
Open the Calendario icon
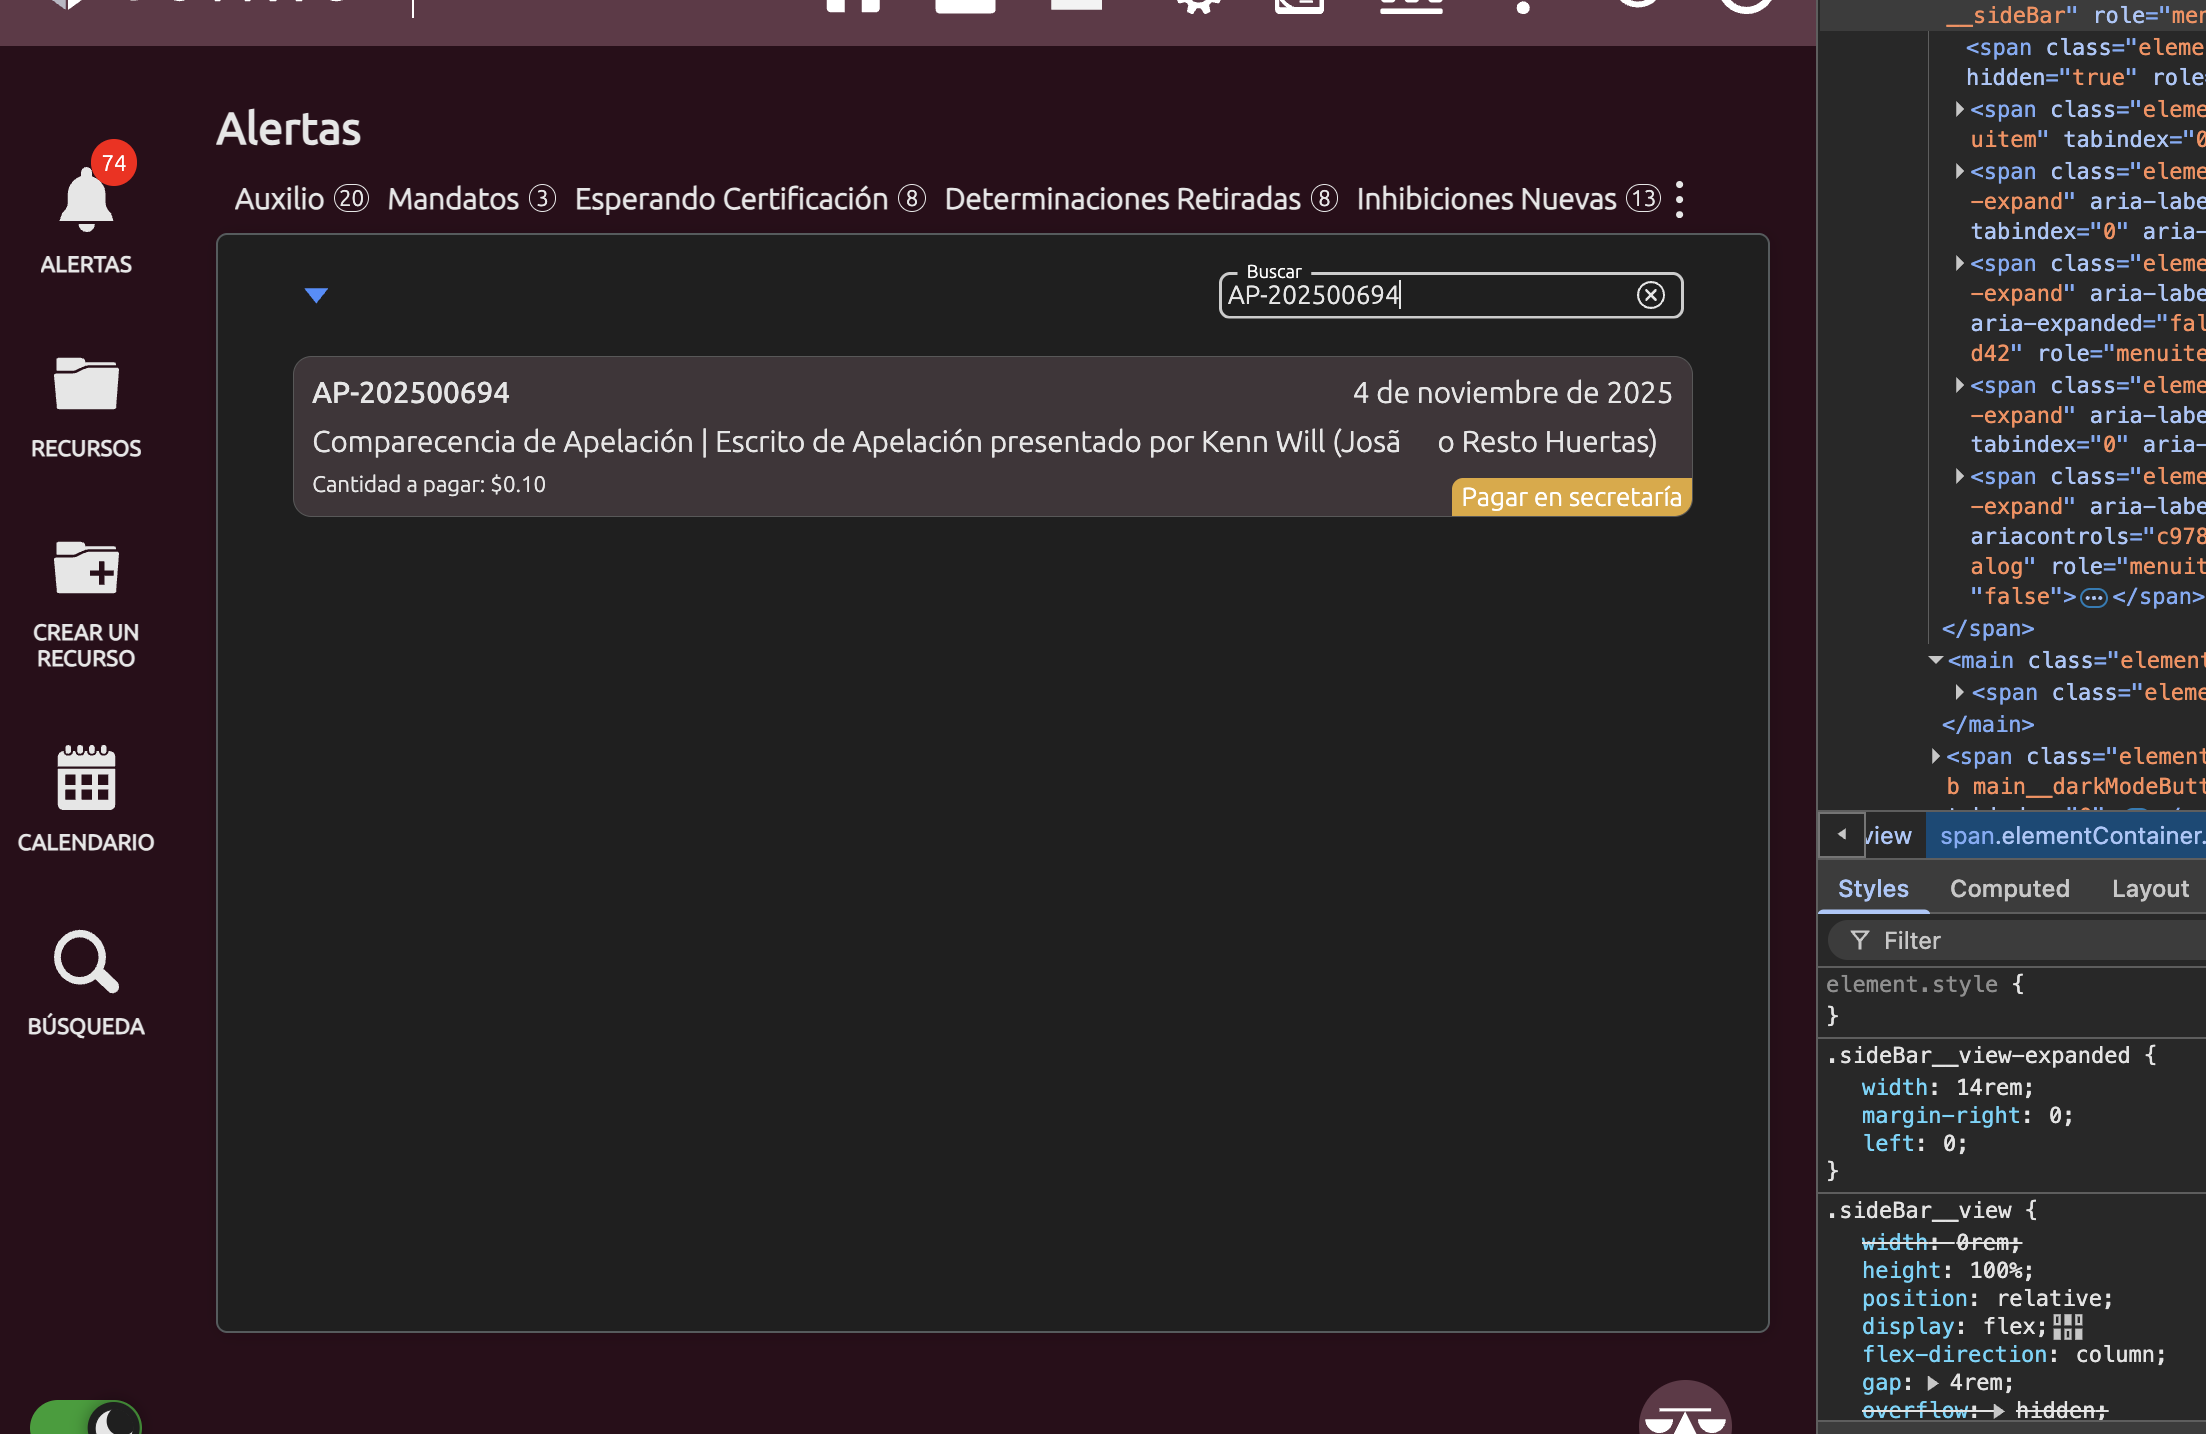86,778
